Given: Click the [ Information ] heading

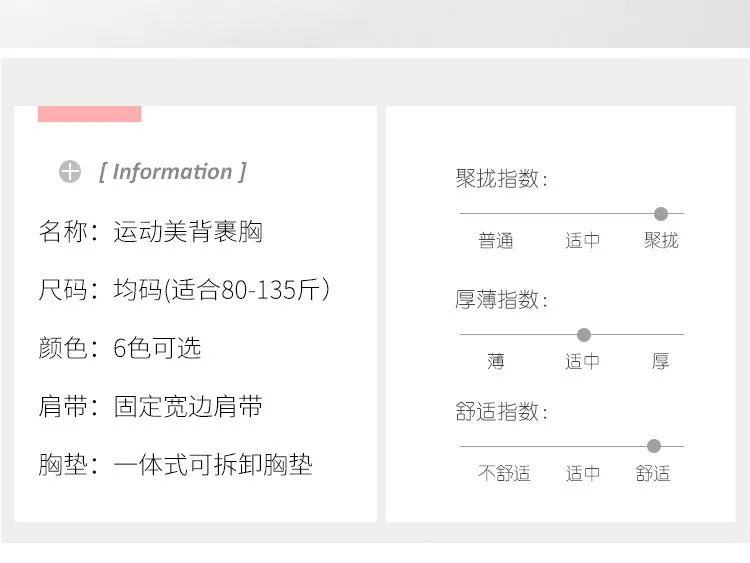Looking at the screenshot, I should click(x=172, y=172).
